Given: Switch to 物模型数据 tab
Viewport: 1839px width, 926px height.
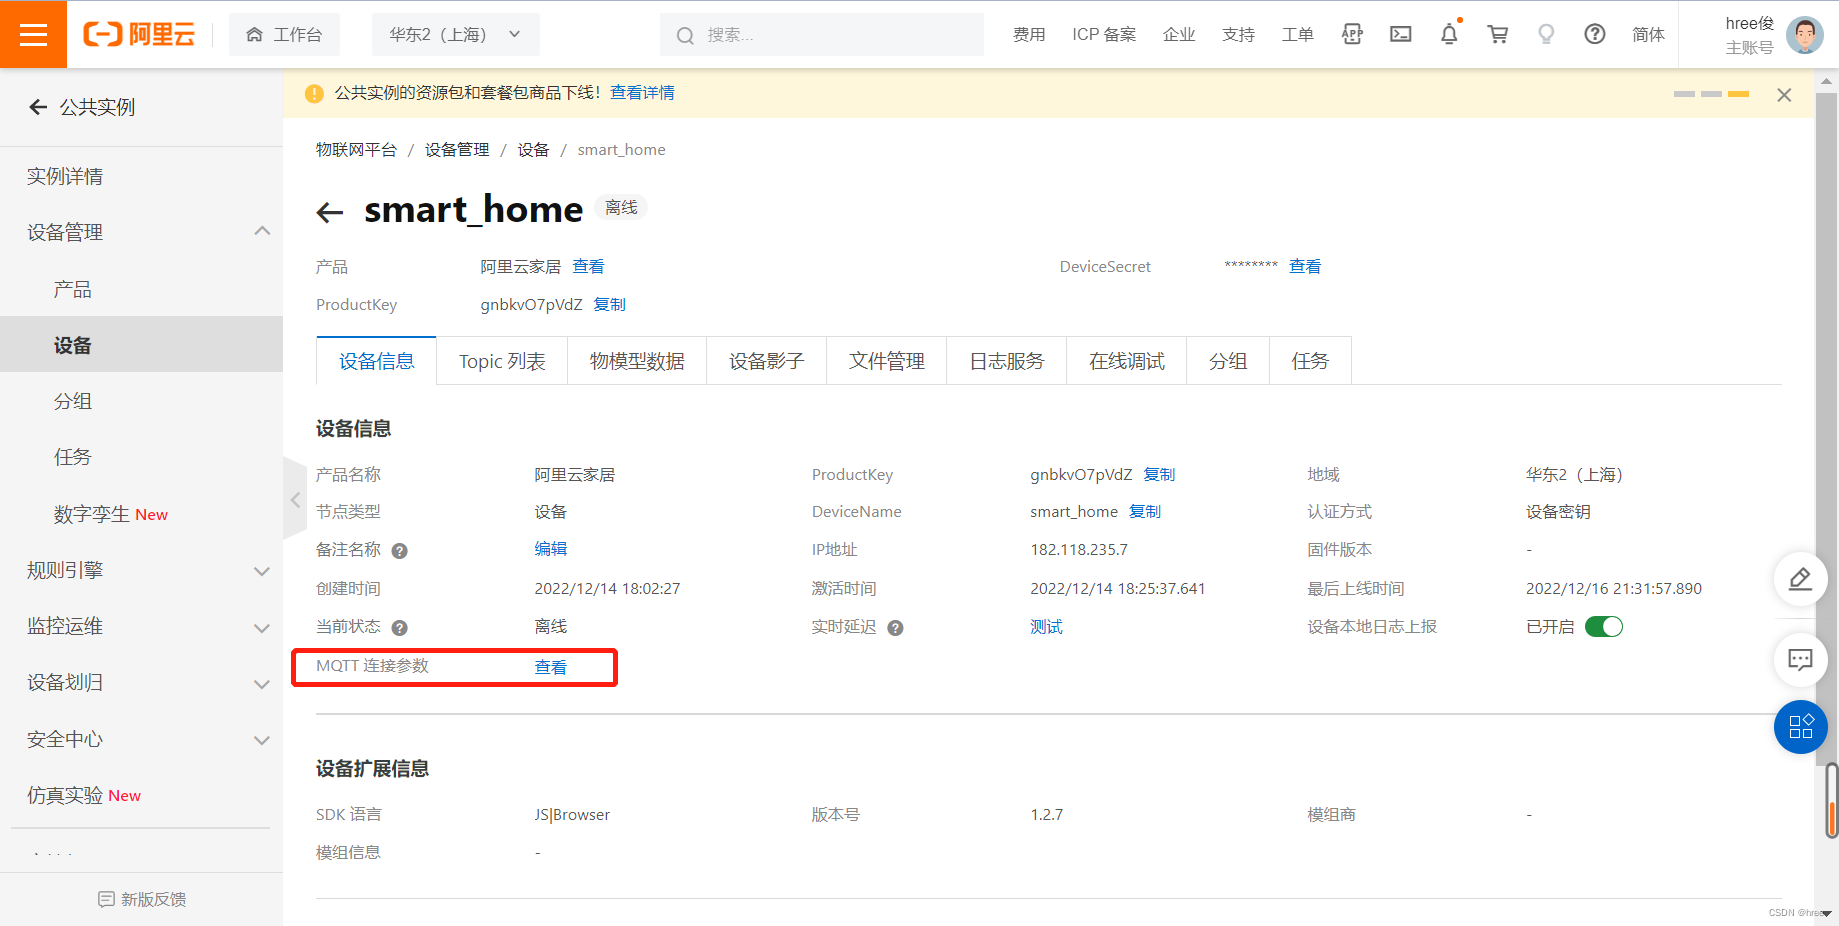Looking at the screenshot, I should pos(637,361).
